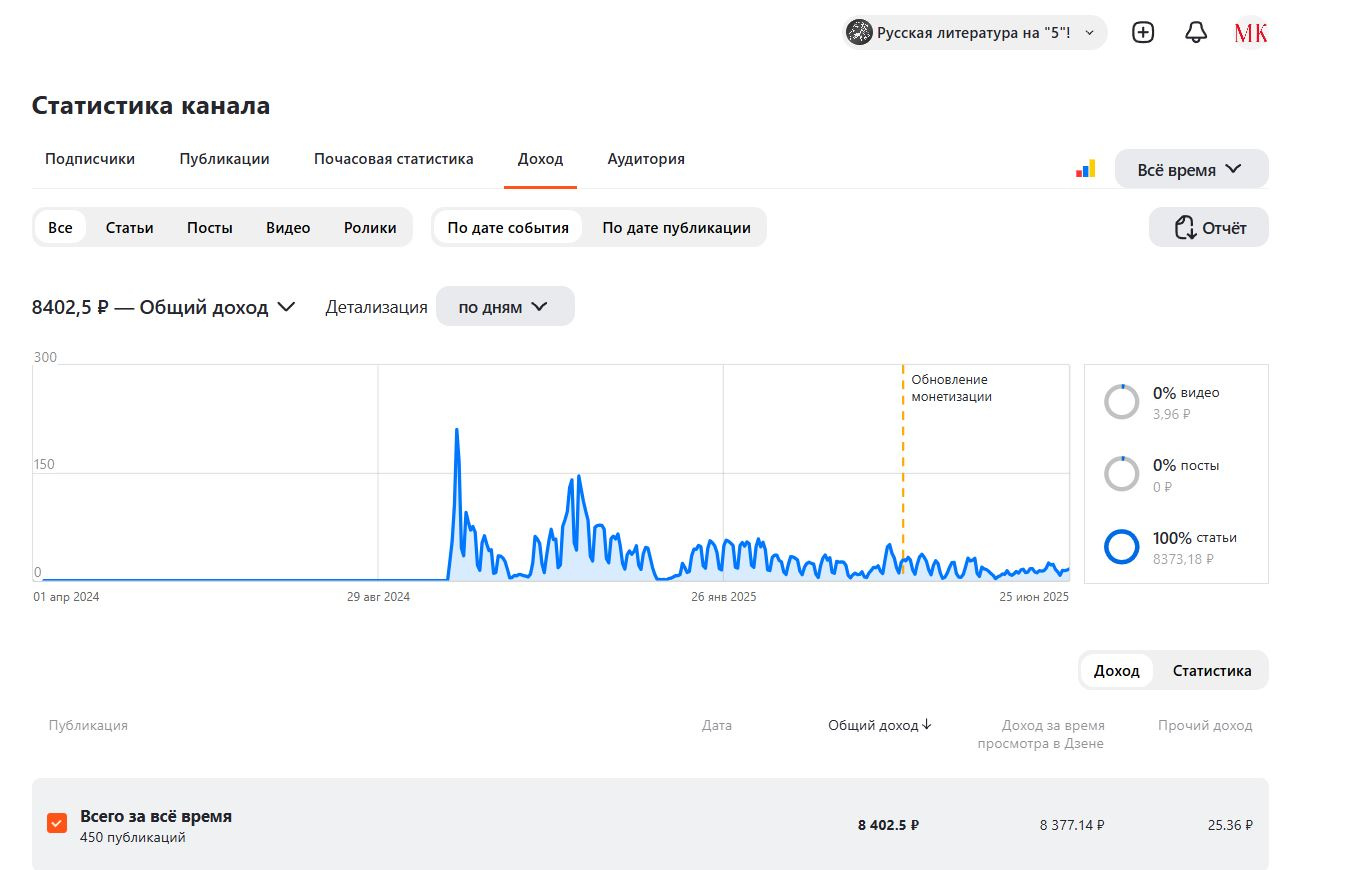Select the Ролики content filter
The image size is (1352, 870).
point(370,228)
